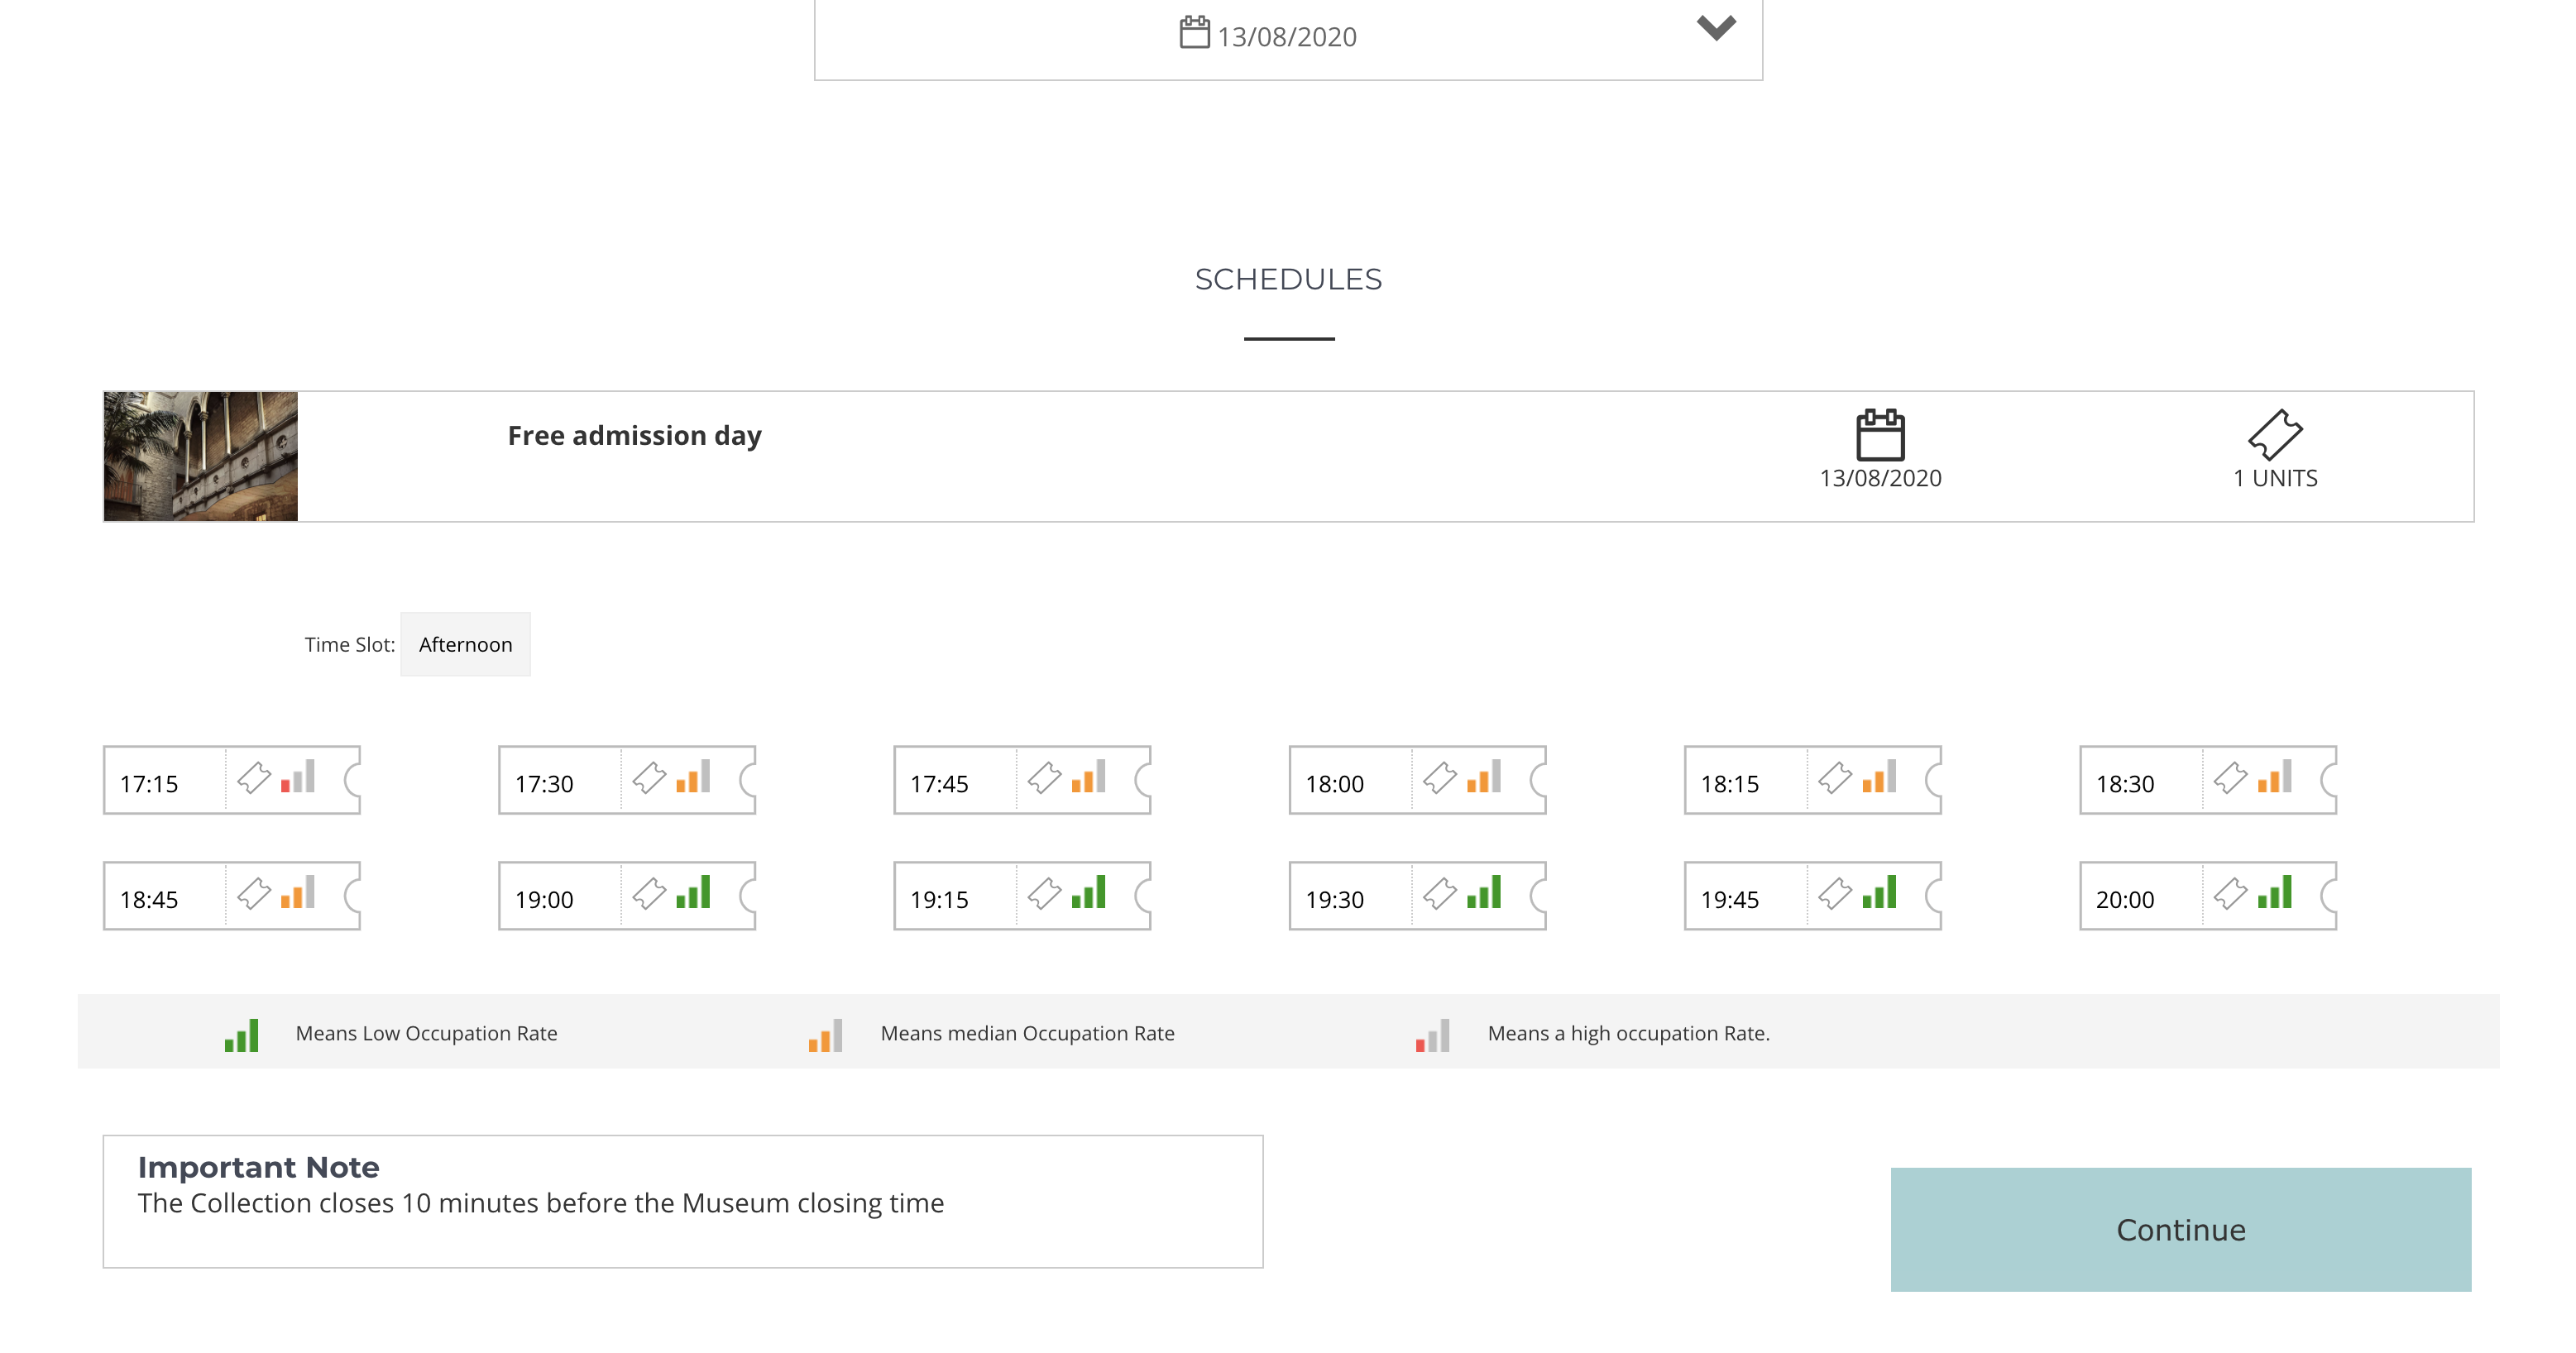
Task: Click the orange occupation bars in 17:45 slot
Action: tap(1088, 776)
